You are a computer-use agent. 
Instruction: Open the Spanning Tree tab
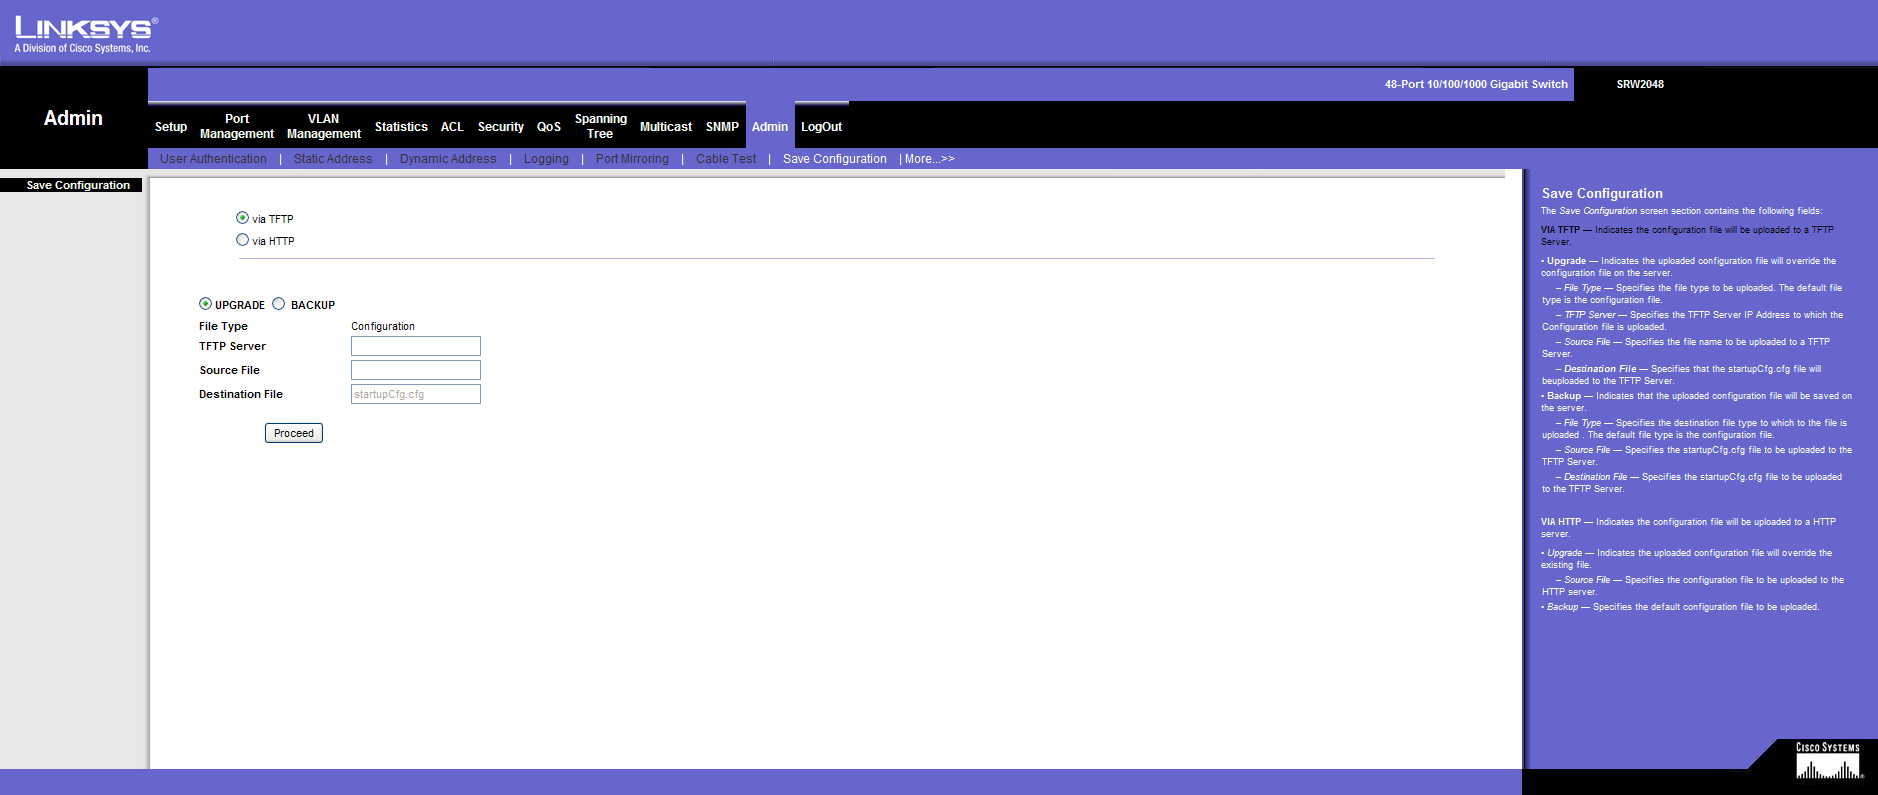(600, 126)
